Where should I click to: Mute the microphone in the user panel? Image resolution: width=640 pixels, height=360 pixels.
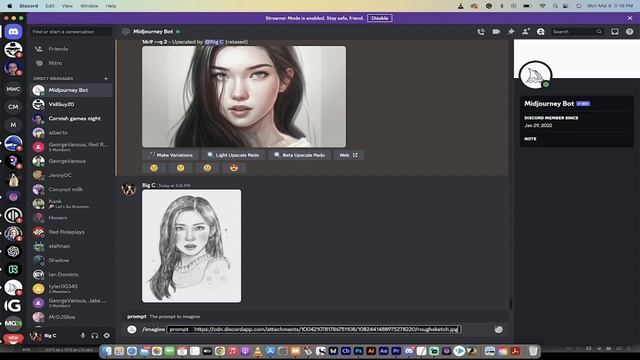pyautogui.click(x=82, y=336)
